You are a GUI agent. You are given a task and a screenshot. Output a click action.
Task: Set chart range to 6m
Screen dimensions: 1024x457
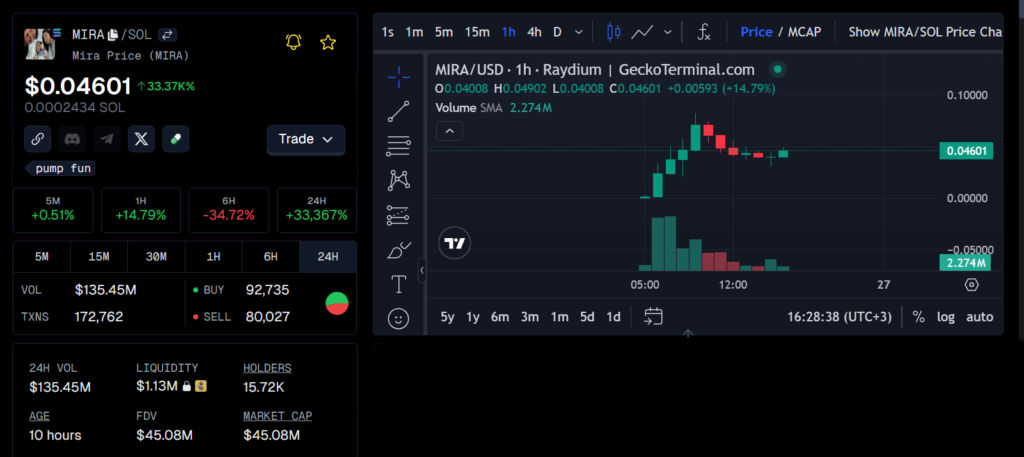[500, 317]
